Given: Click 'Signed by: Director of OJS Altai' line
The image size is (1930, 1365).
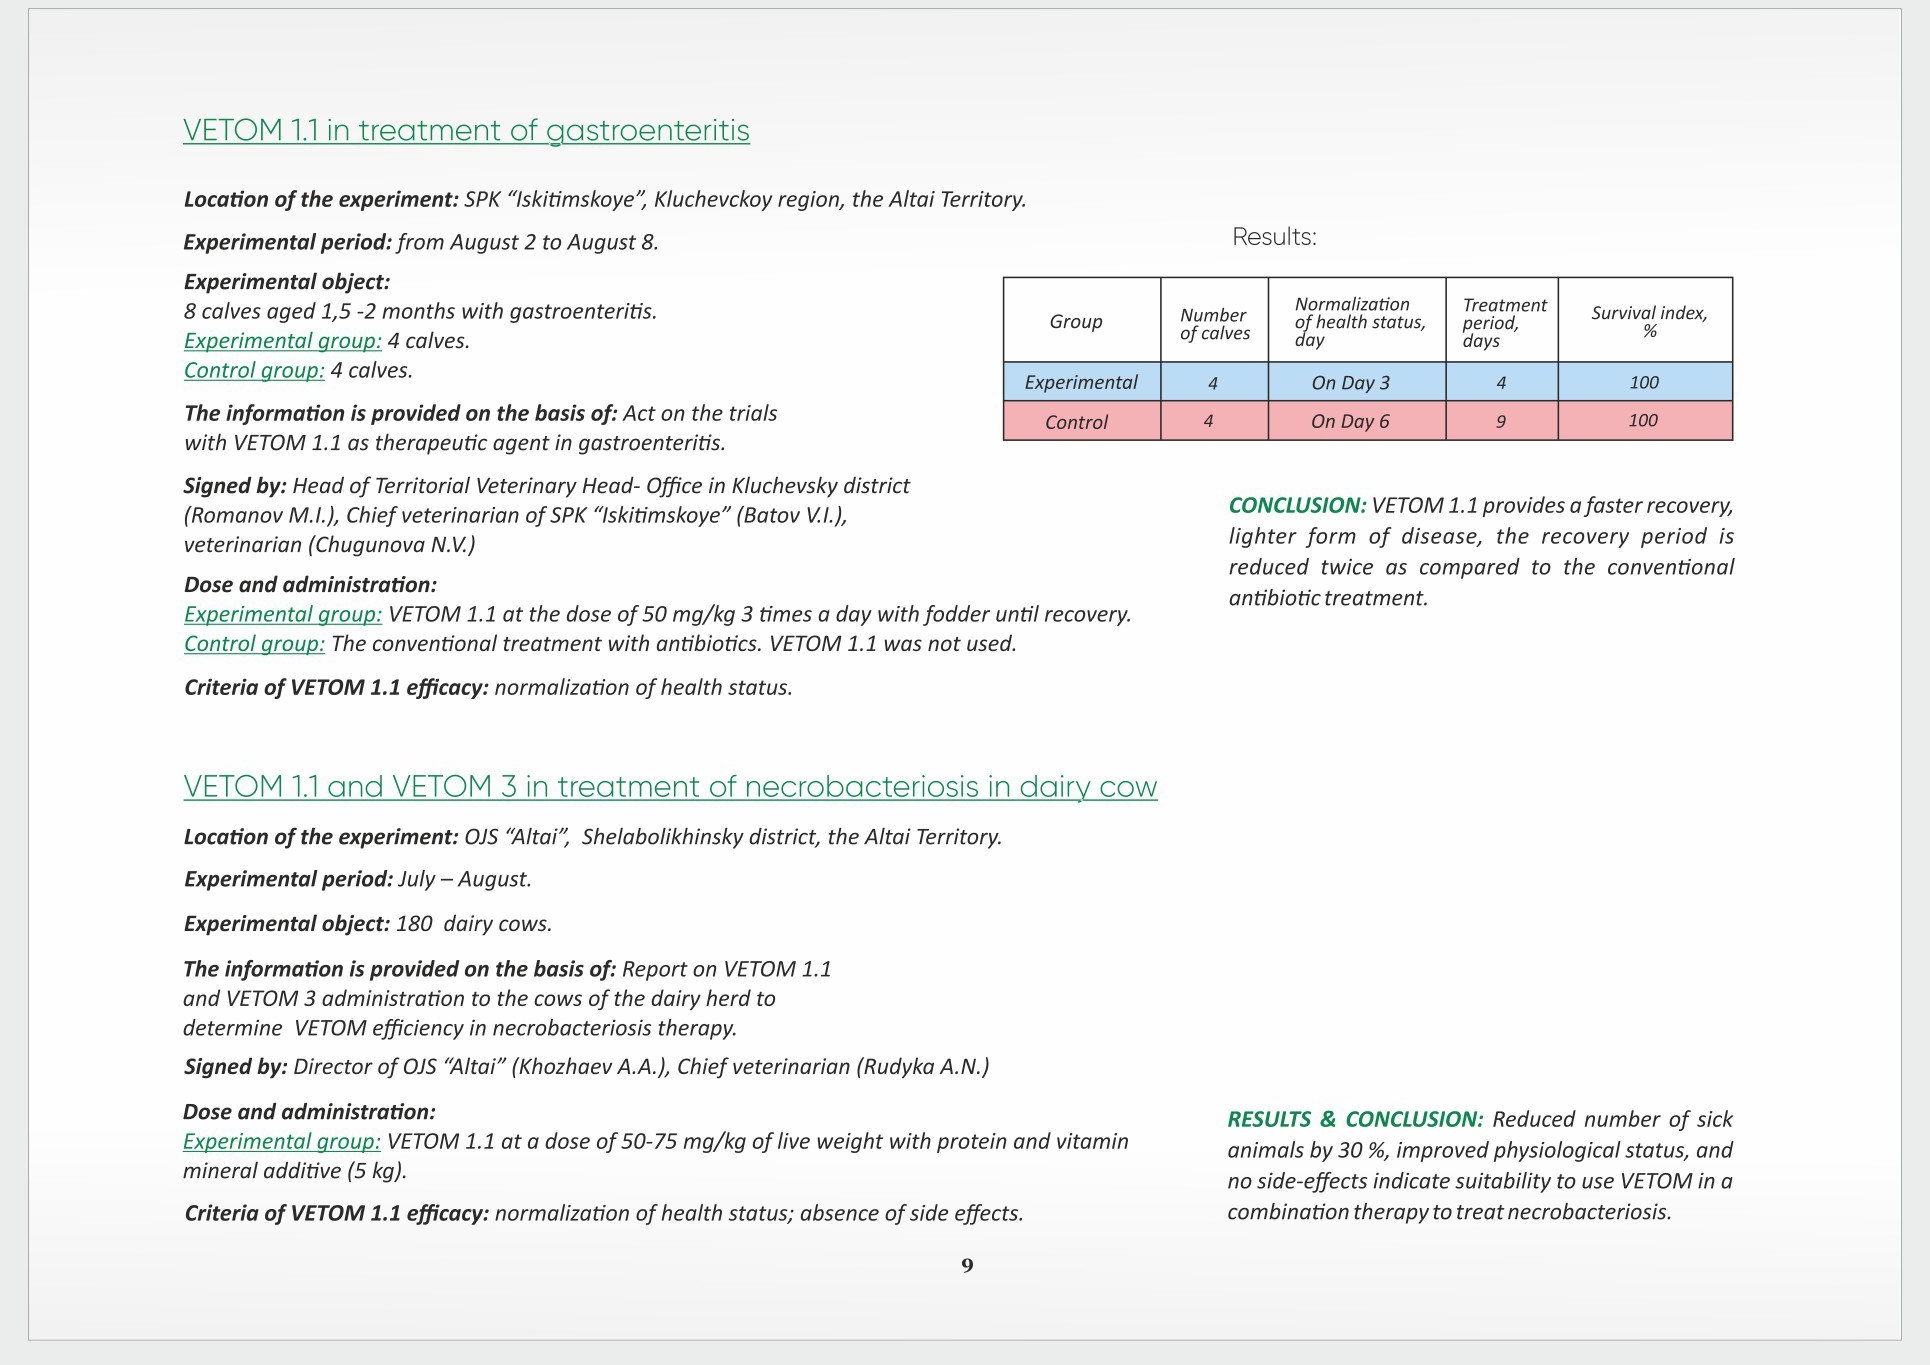Looking at the screenshot, I should pos(587,1067).
